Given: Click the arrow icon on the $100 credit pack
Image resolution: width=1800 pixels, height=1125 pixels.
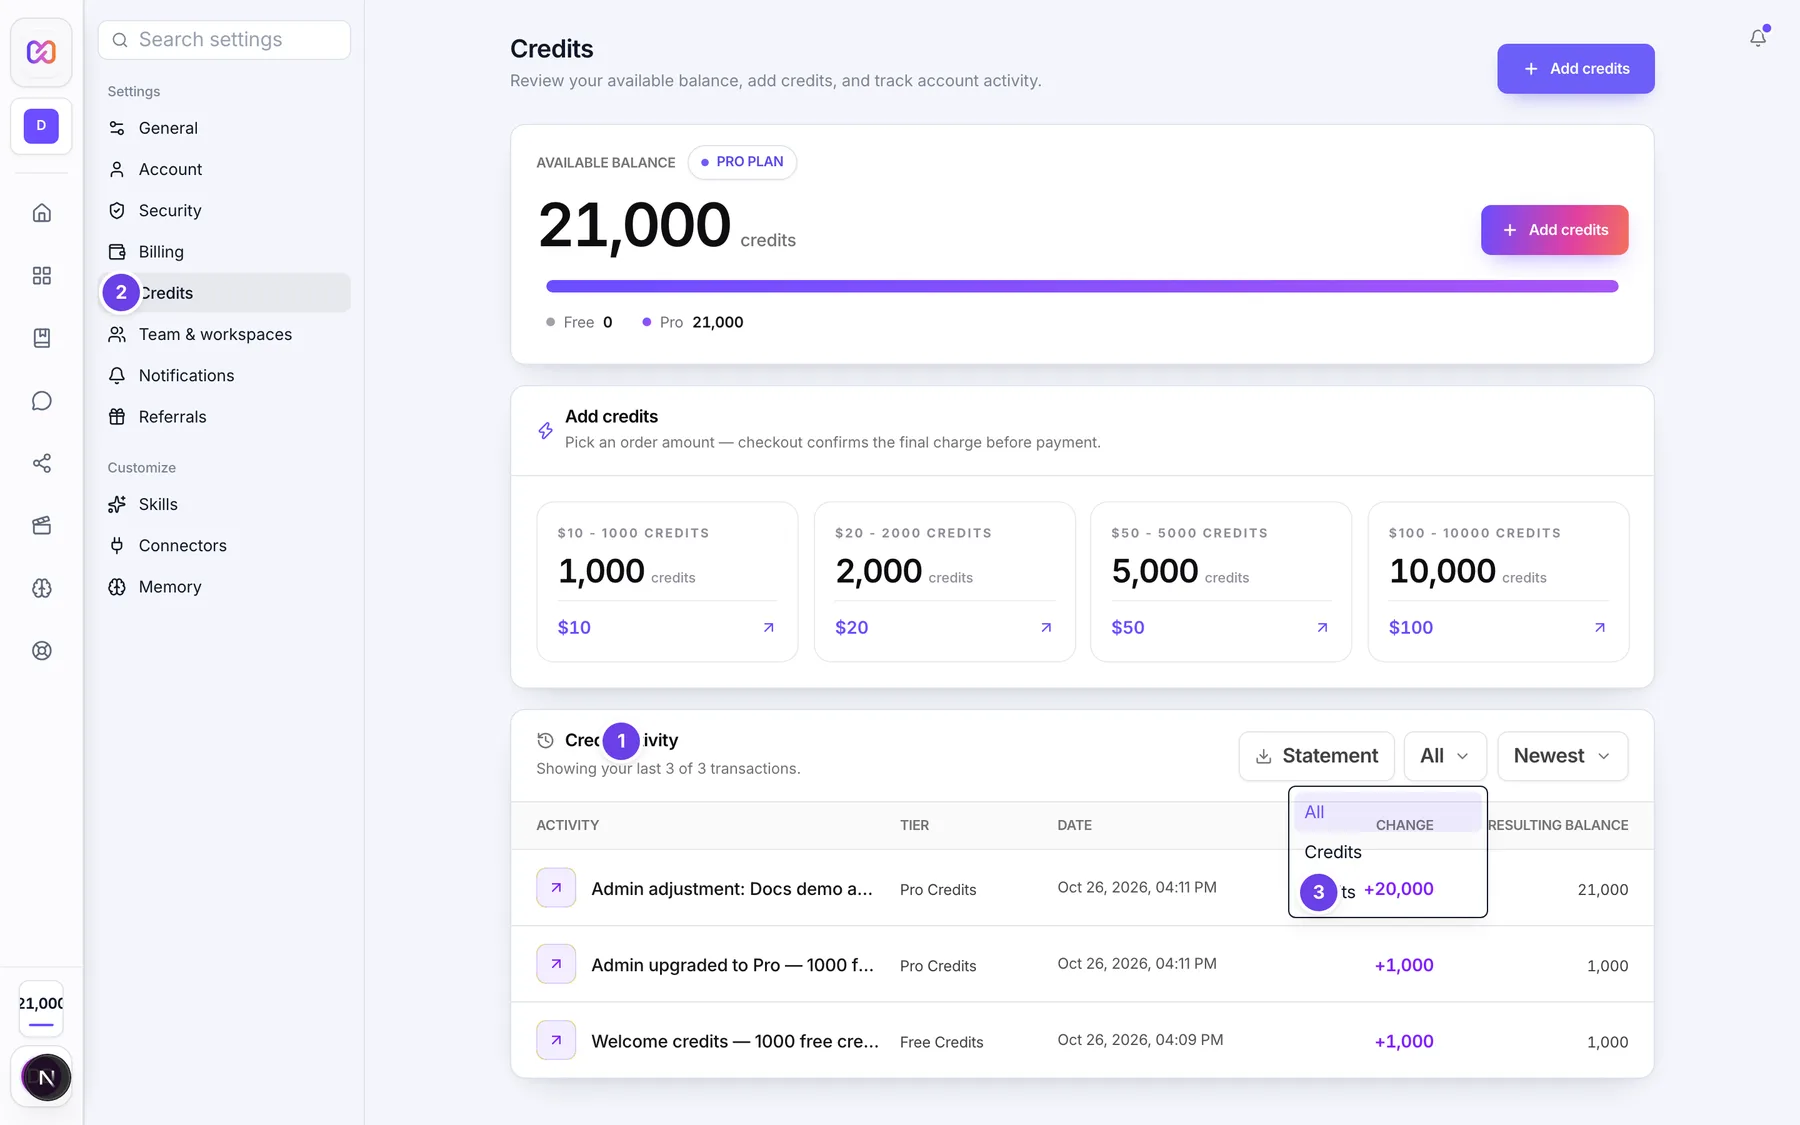Looking at the screenshot, I should pos(1600,628).
